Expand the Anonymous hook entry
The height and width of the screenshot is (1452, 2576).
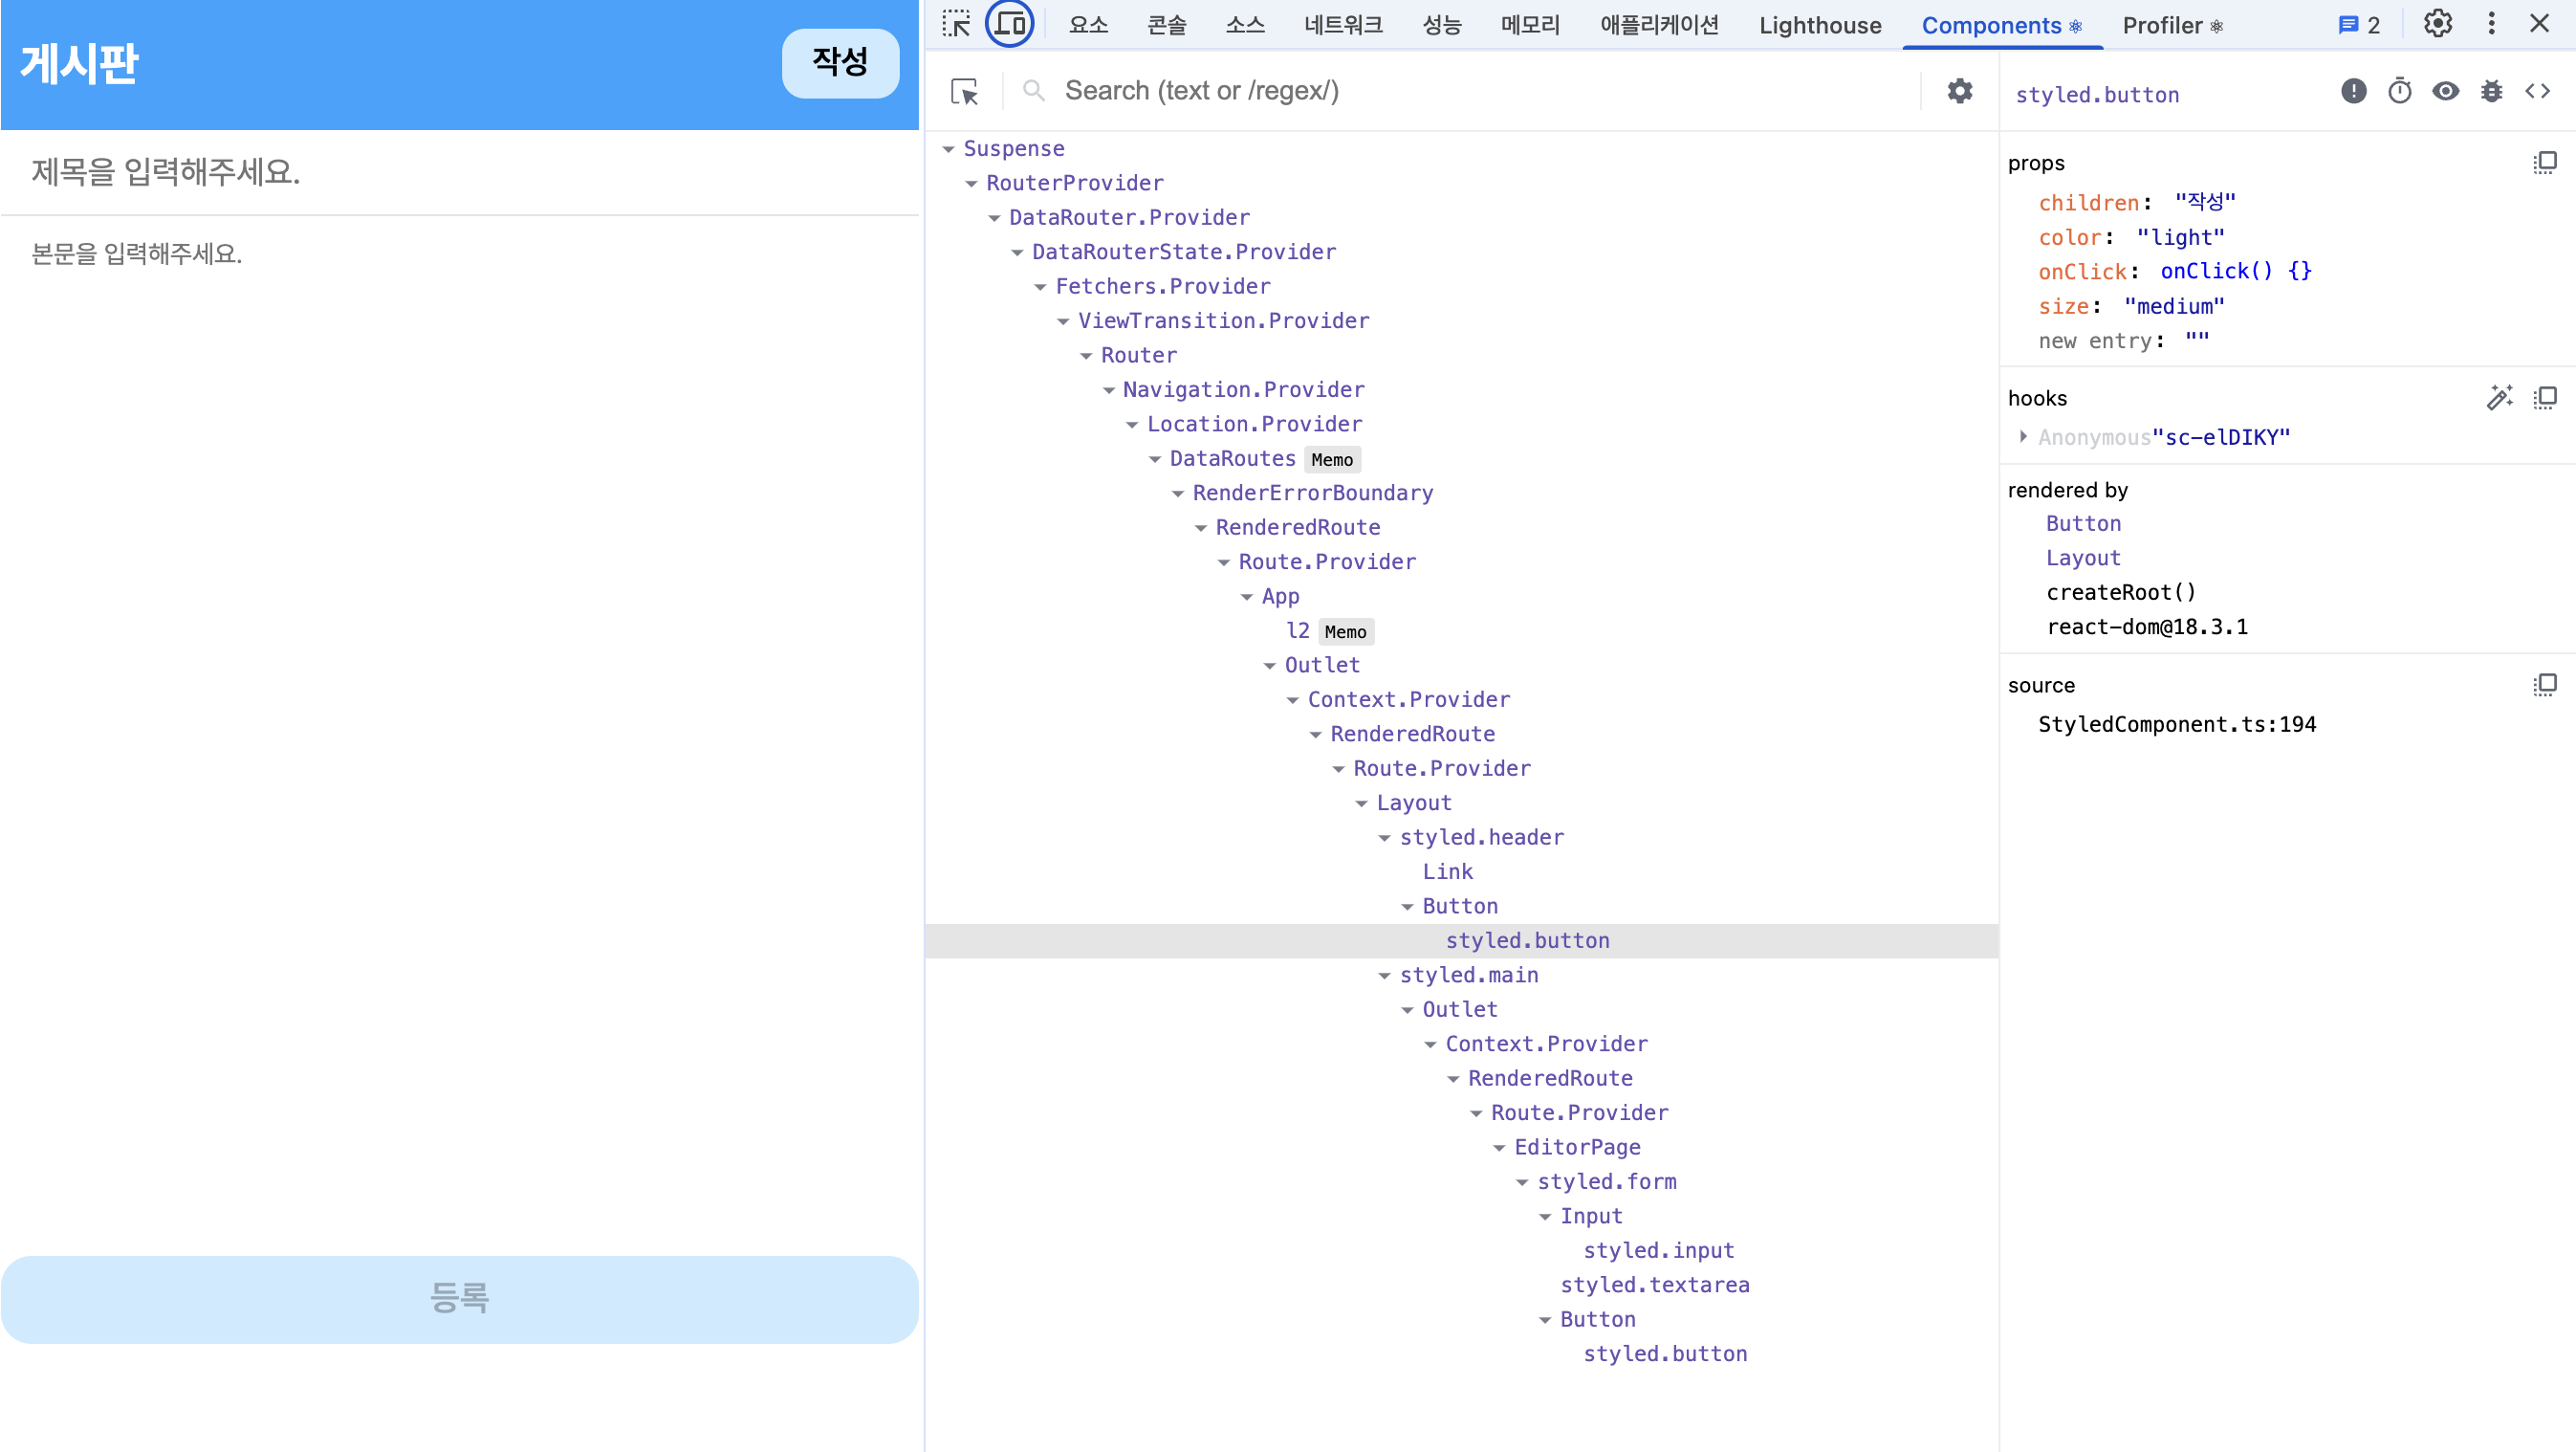tap(2023, 437)
